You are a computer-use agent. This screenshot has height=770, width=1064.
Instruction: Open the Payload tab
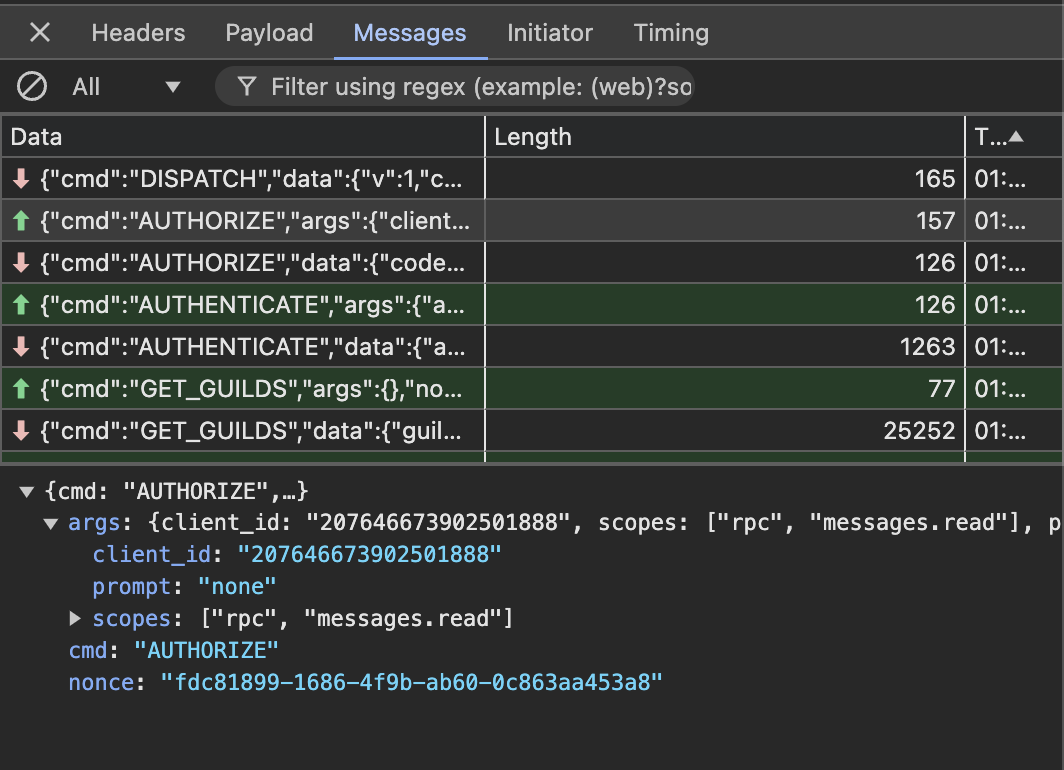269,33
